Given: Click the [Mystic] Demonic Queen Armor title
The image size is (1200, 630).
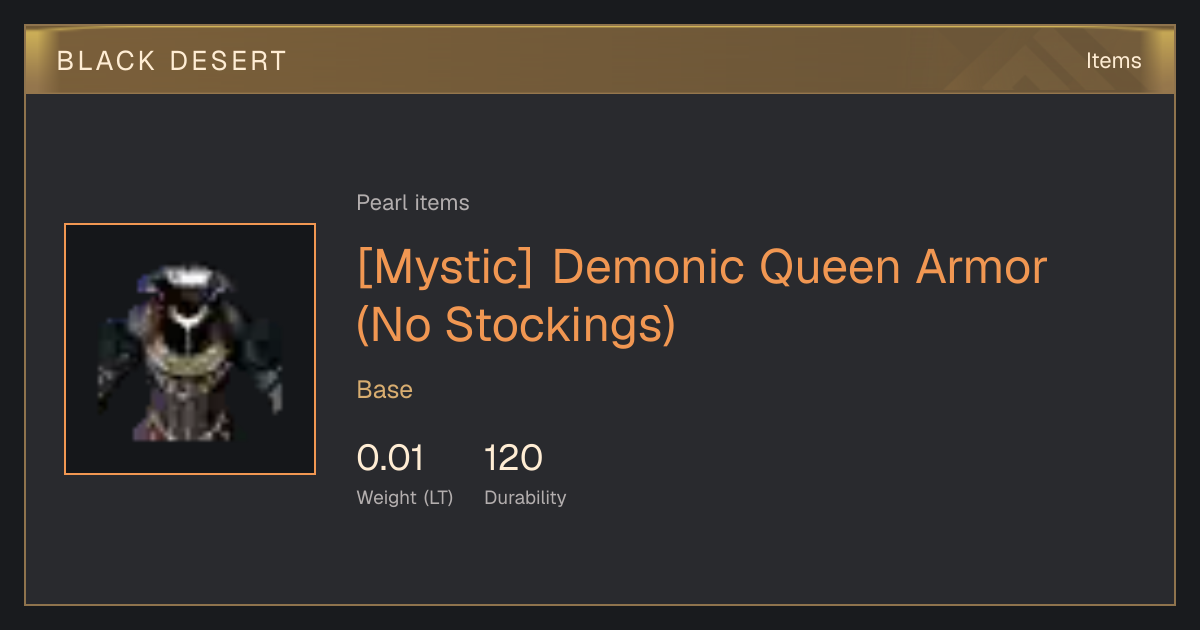Looking at the screenshot, I should [x=701, y=268].
